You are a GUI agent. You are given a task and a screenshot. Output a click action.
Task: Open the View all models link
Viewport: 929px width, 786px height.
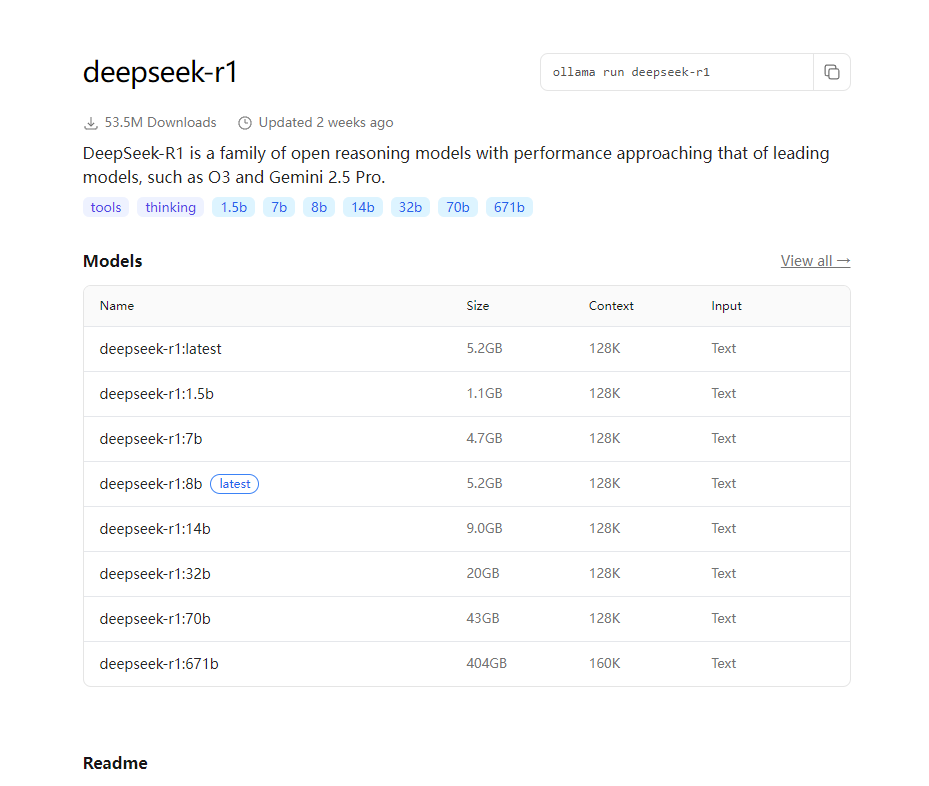coord(815,261)
